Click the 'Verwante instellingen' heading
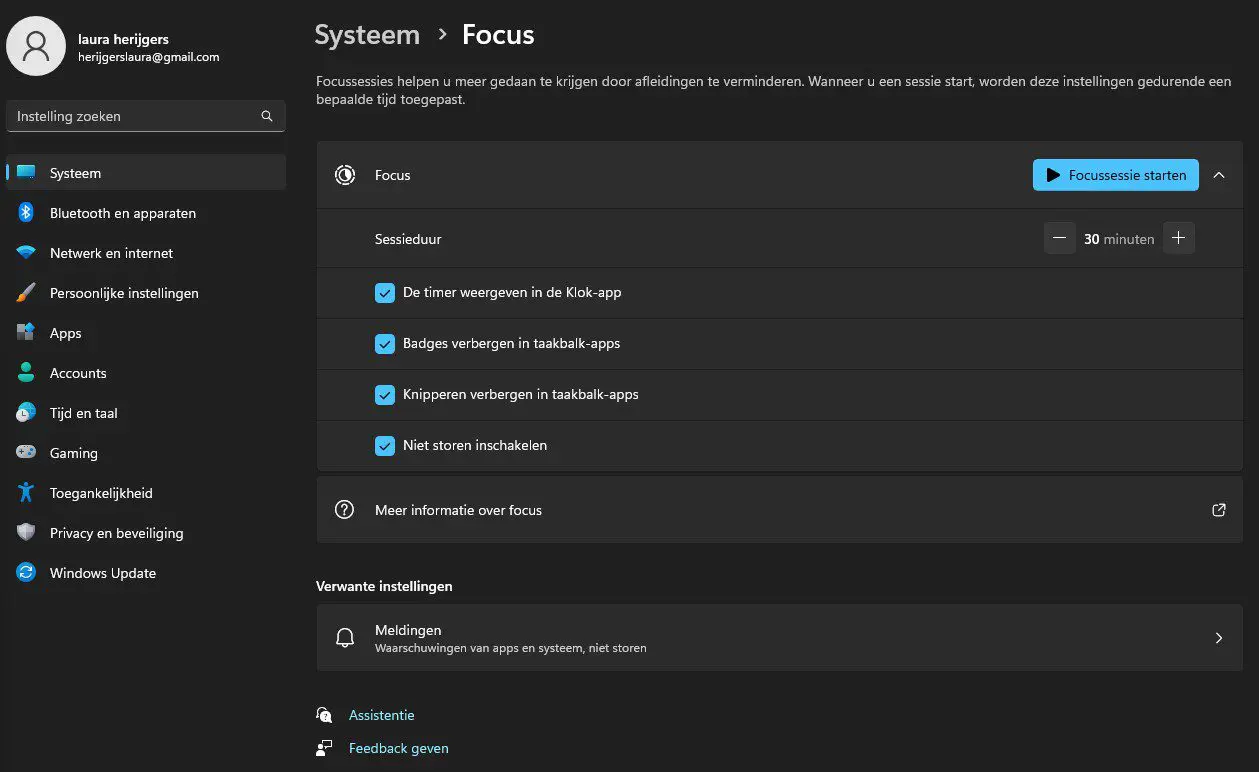 point(384,586)
